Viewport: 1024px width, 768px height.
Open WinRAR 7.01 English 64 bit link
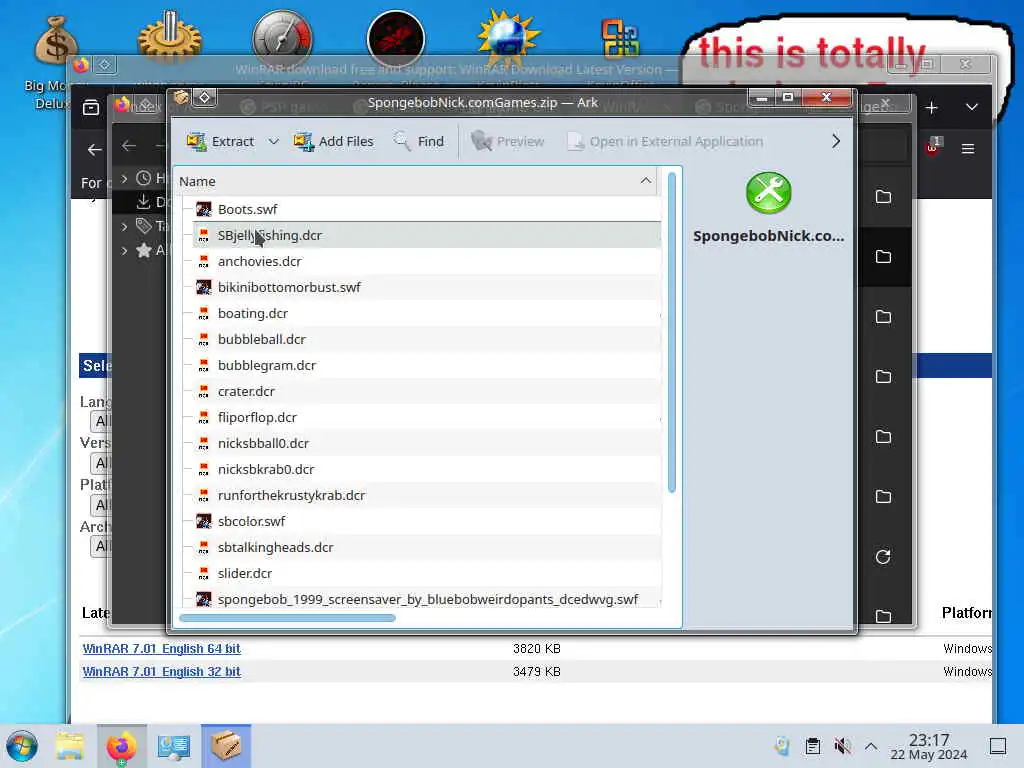click(x=161, y=648)
